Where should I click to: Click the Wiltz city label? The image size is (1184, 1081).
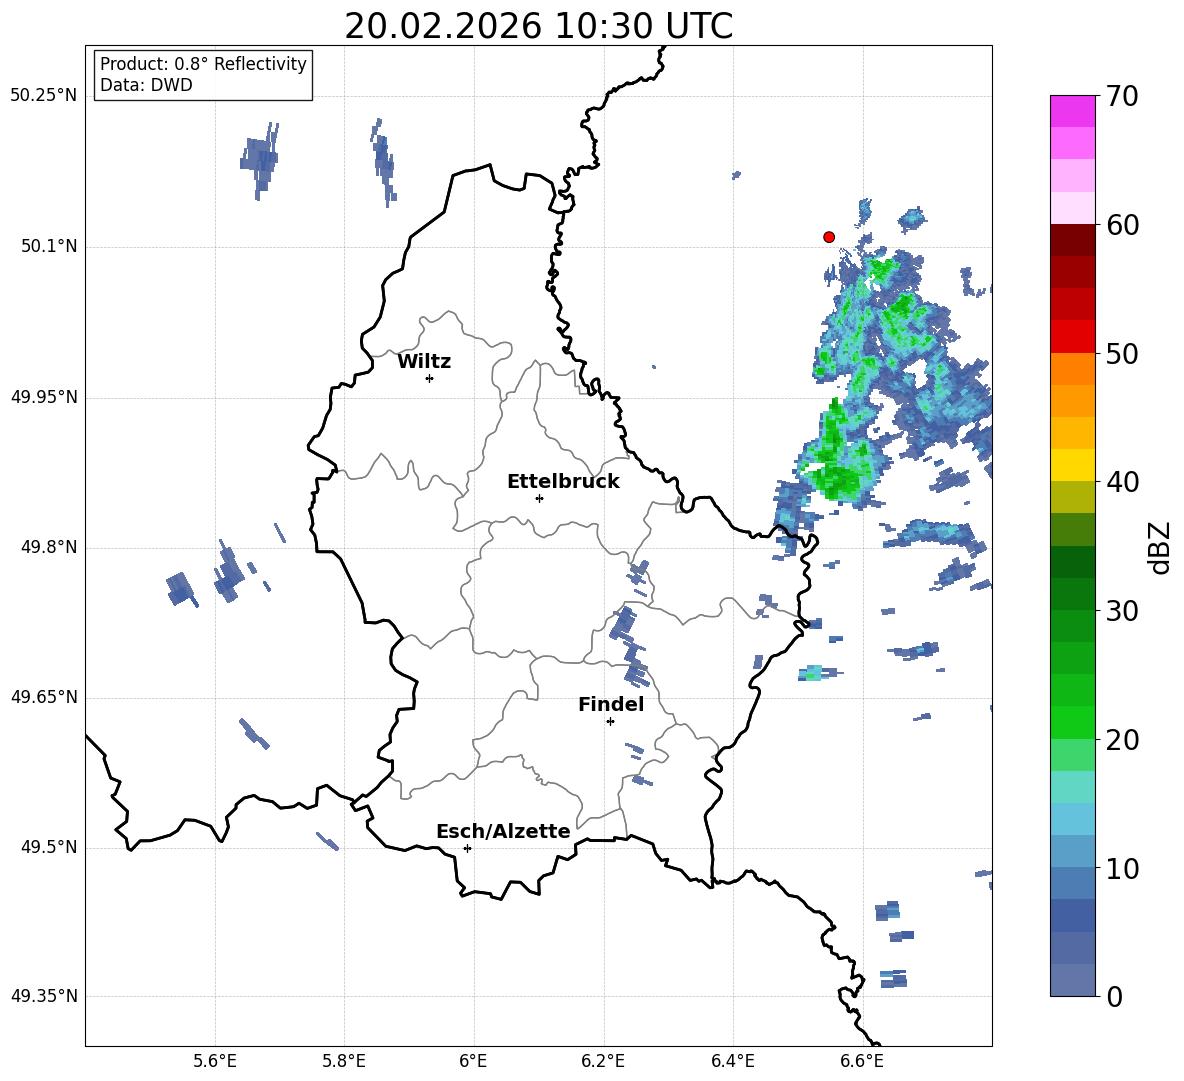pyautogui.click(x=424, y=362)
